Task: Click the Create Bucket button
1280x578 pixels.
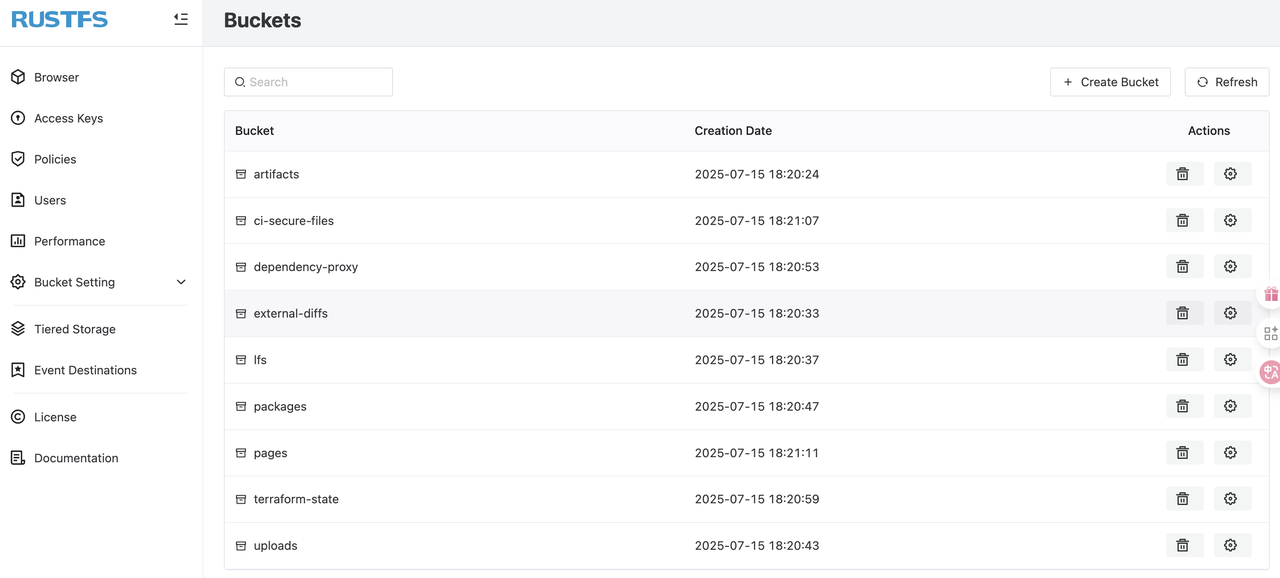Action: 1110,82
